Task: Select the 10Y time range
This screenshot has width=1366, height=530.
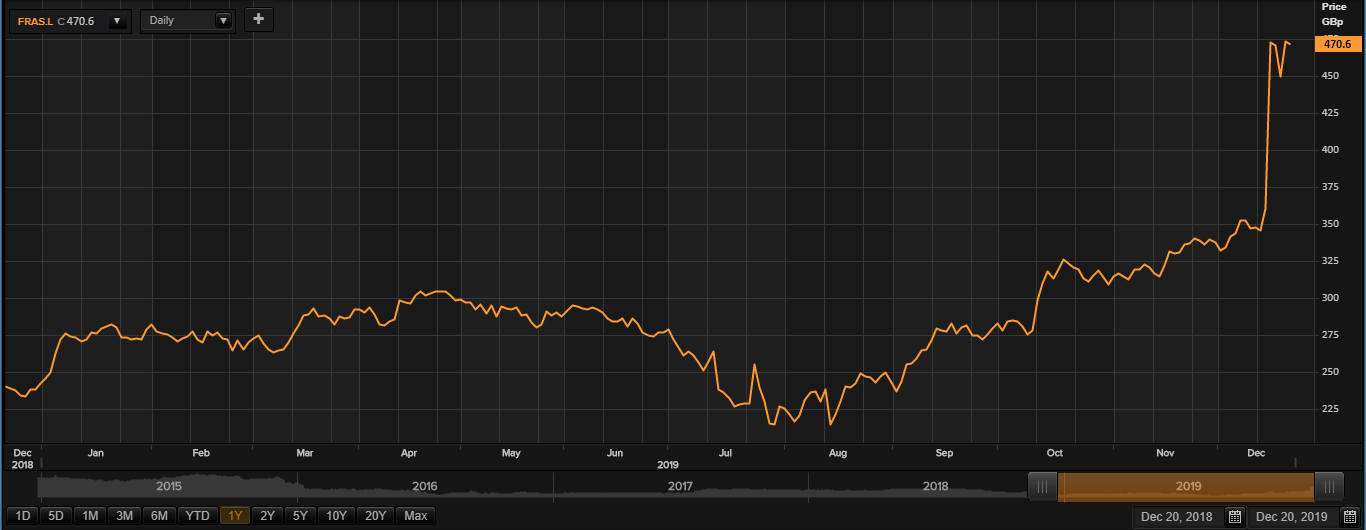Action: point(336,516)
